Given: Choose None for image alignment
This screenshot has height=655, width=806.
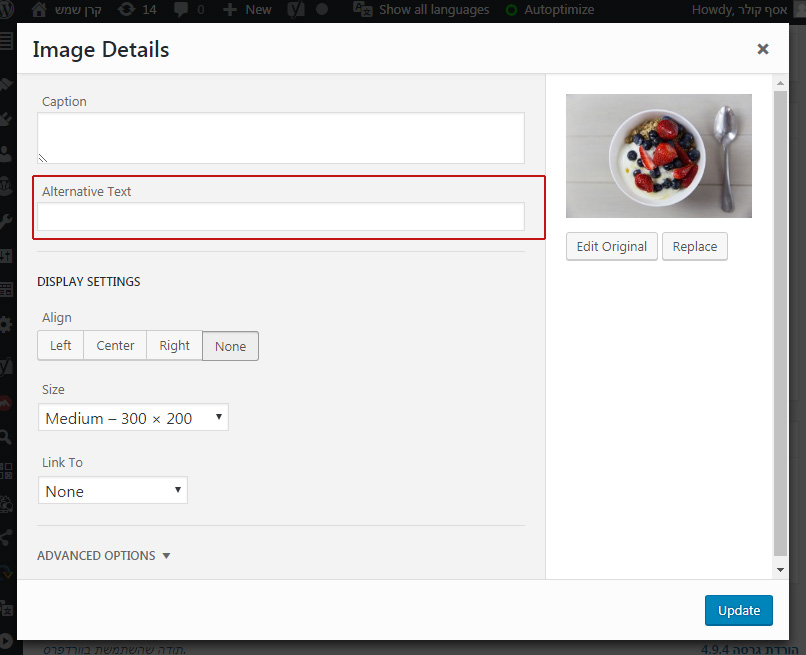Looking at the screenshot, I should coord(230,346).
